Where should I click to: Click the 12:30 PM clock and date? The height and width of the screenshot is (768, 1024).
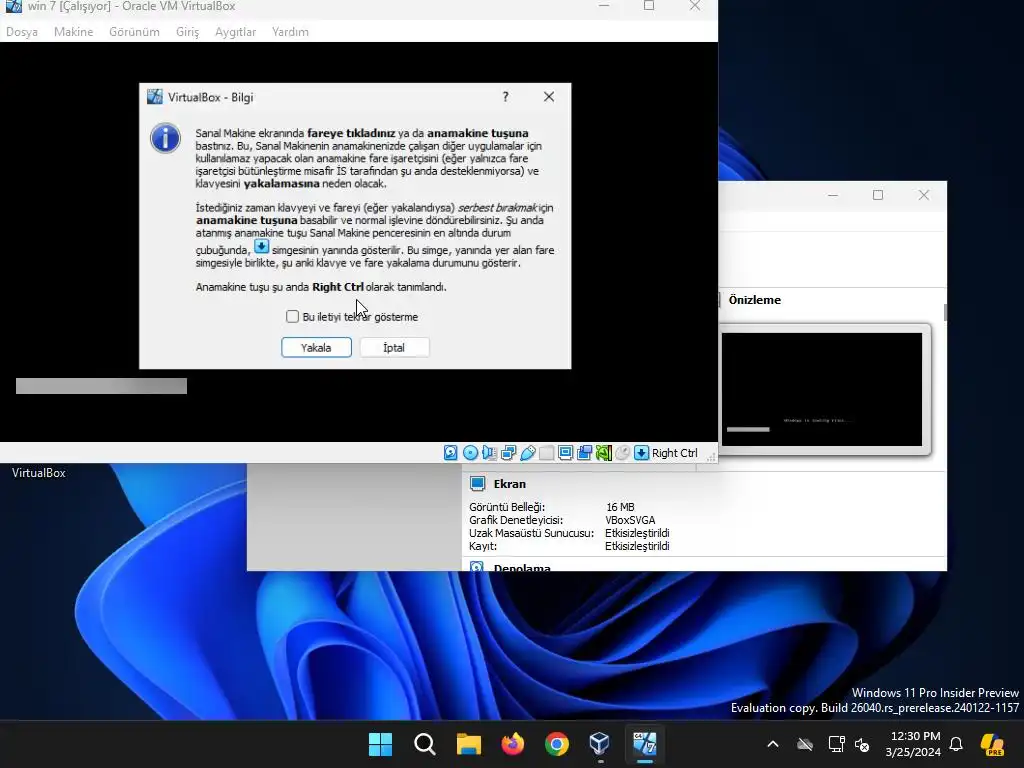[x=913, y=744]
